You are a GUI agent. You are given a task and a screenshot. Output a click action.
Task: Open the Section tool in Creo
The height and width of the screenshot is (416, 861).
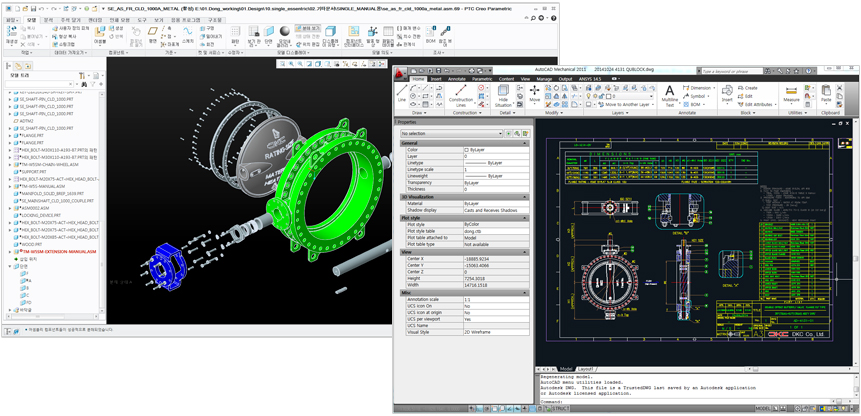(x=269, y=35)
